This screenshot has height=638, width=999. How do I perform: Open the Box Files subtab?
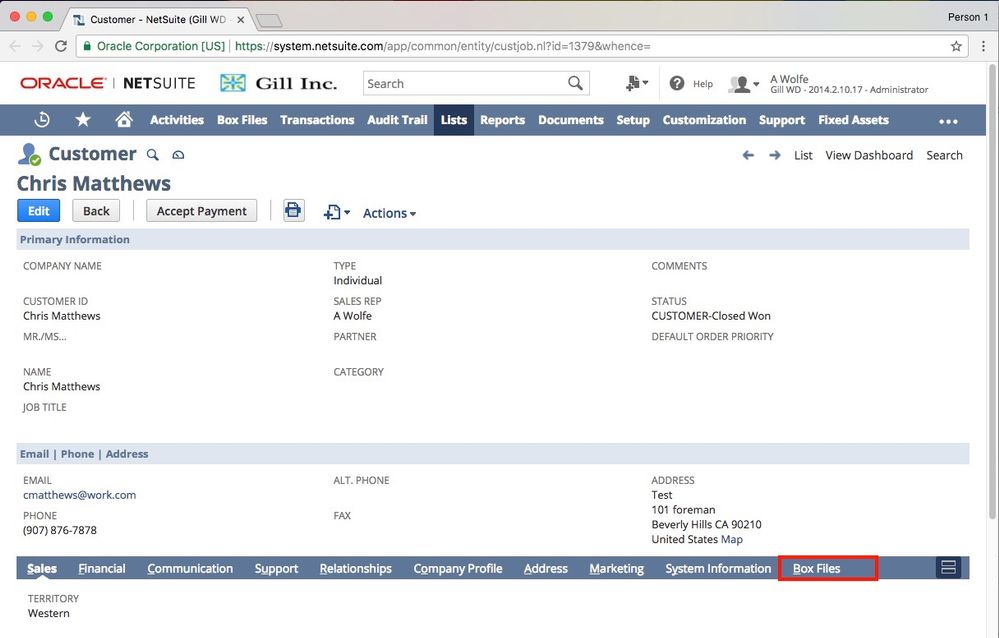click(x=816, y=569)
